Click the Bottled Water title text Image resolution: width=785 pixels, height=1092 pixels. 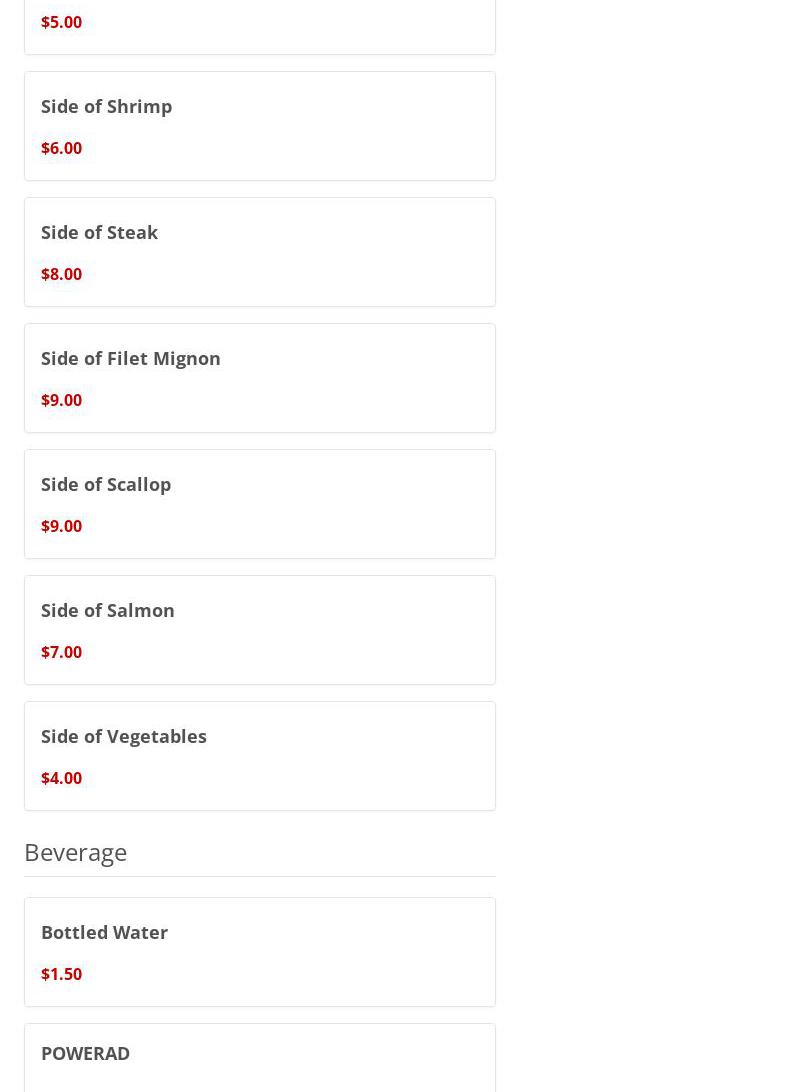(x=104, y=933)
